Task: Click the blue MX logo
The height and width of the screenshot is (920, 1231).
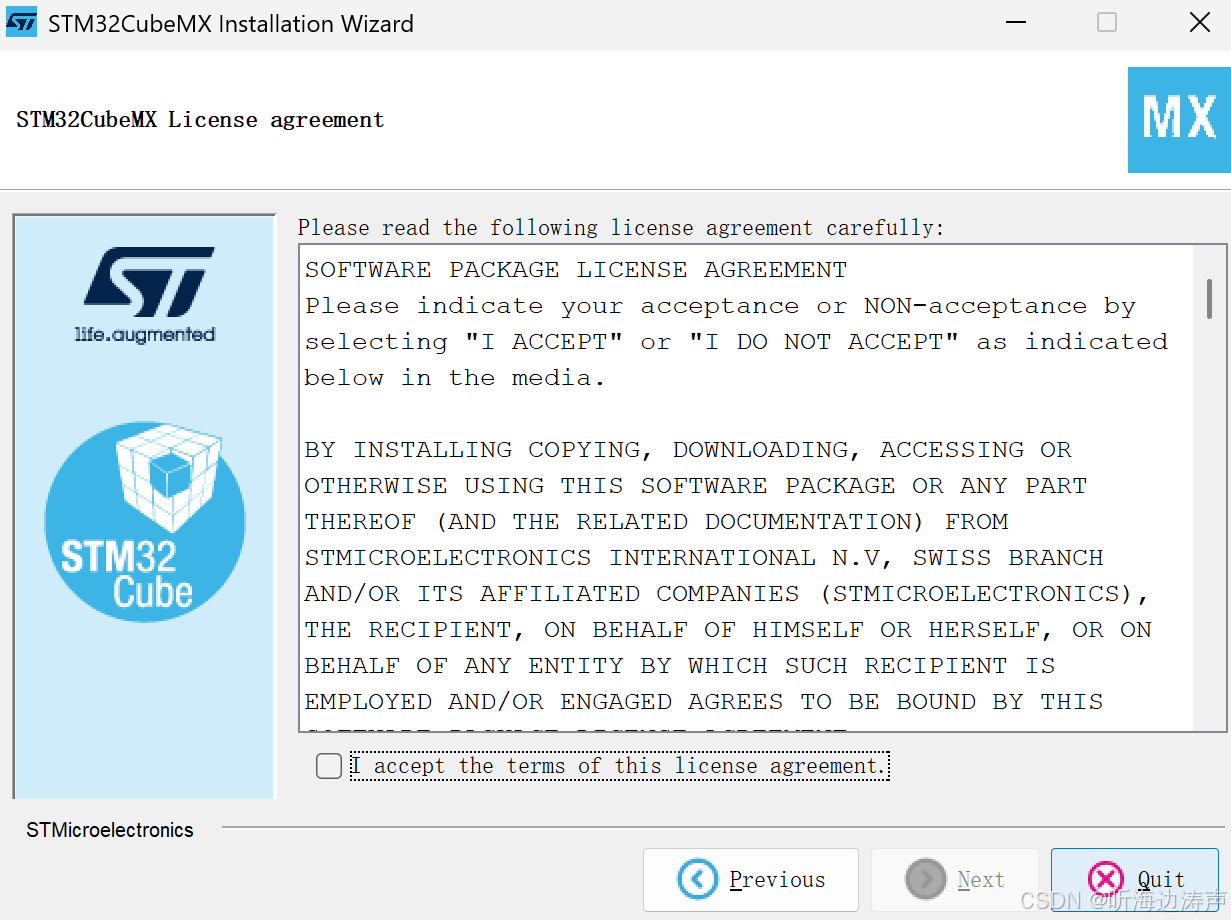Action: [1179, 120]
